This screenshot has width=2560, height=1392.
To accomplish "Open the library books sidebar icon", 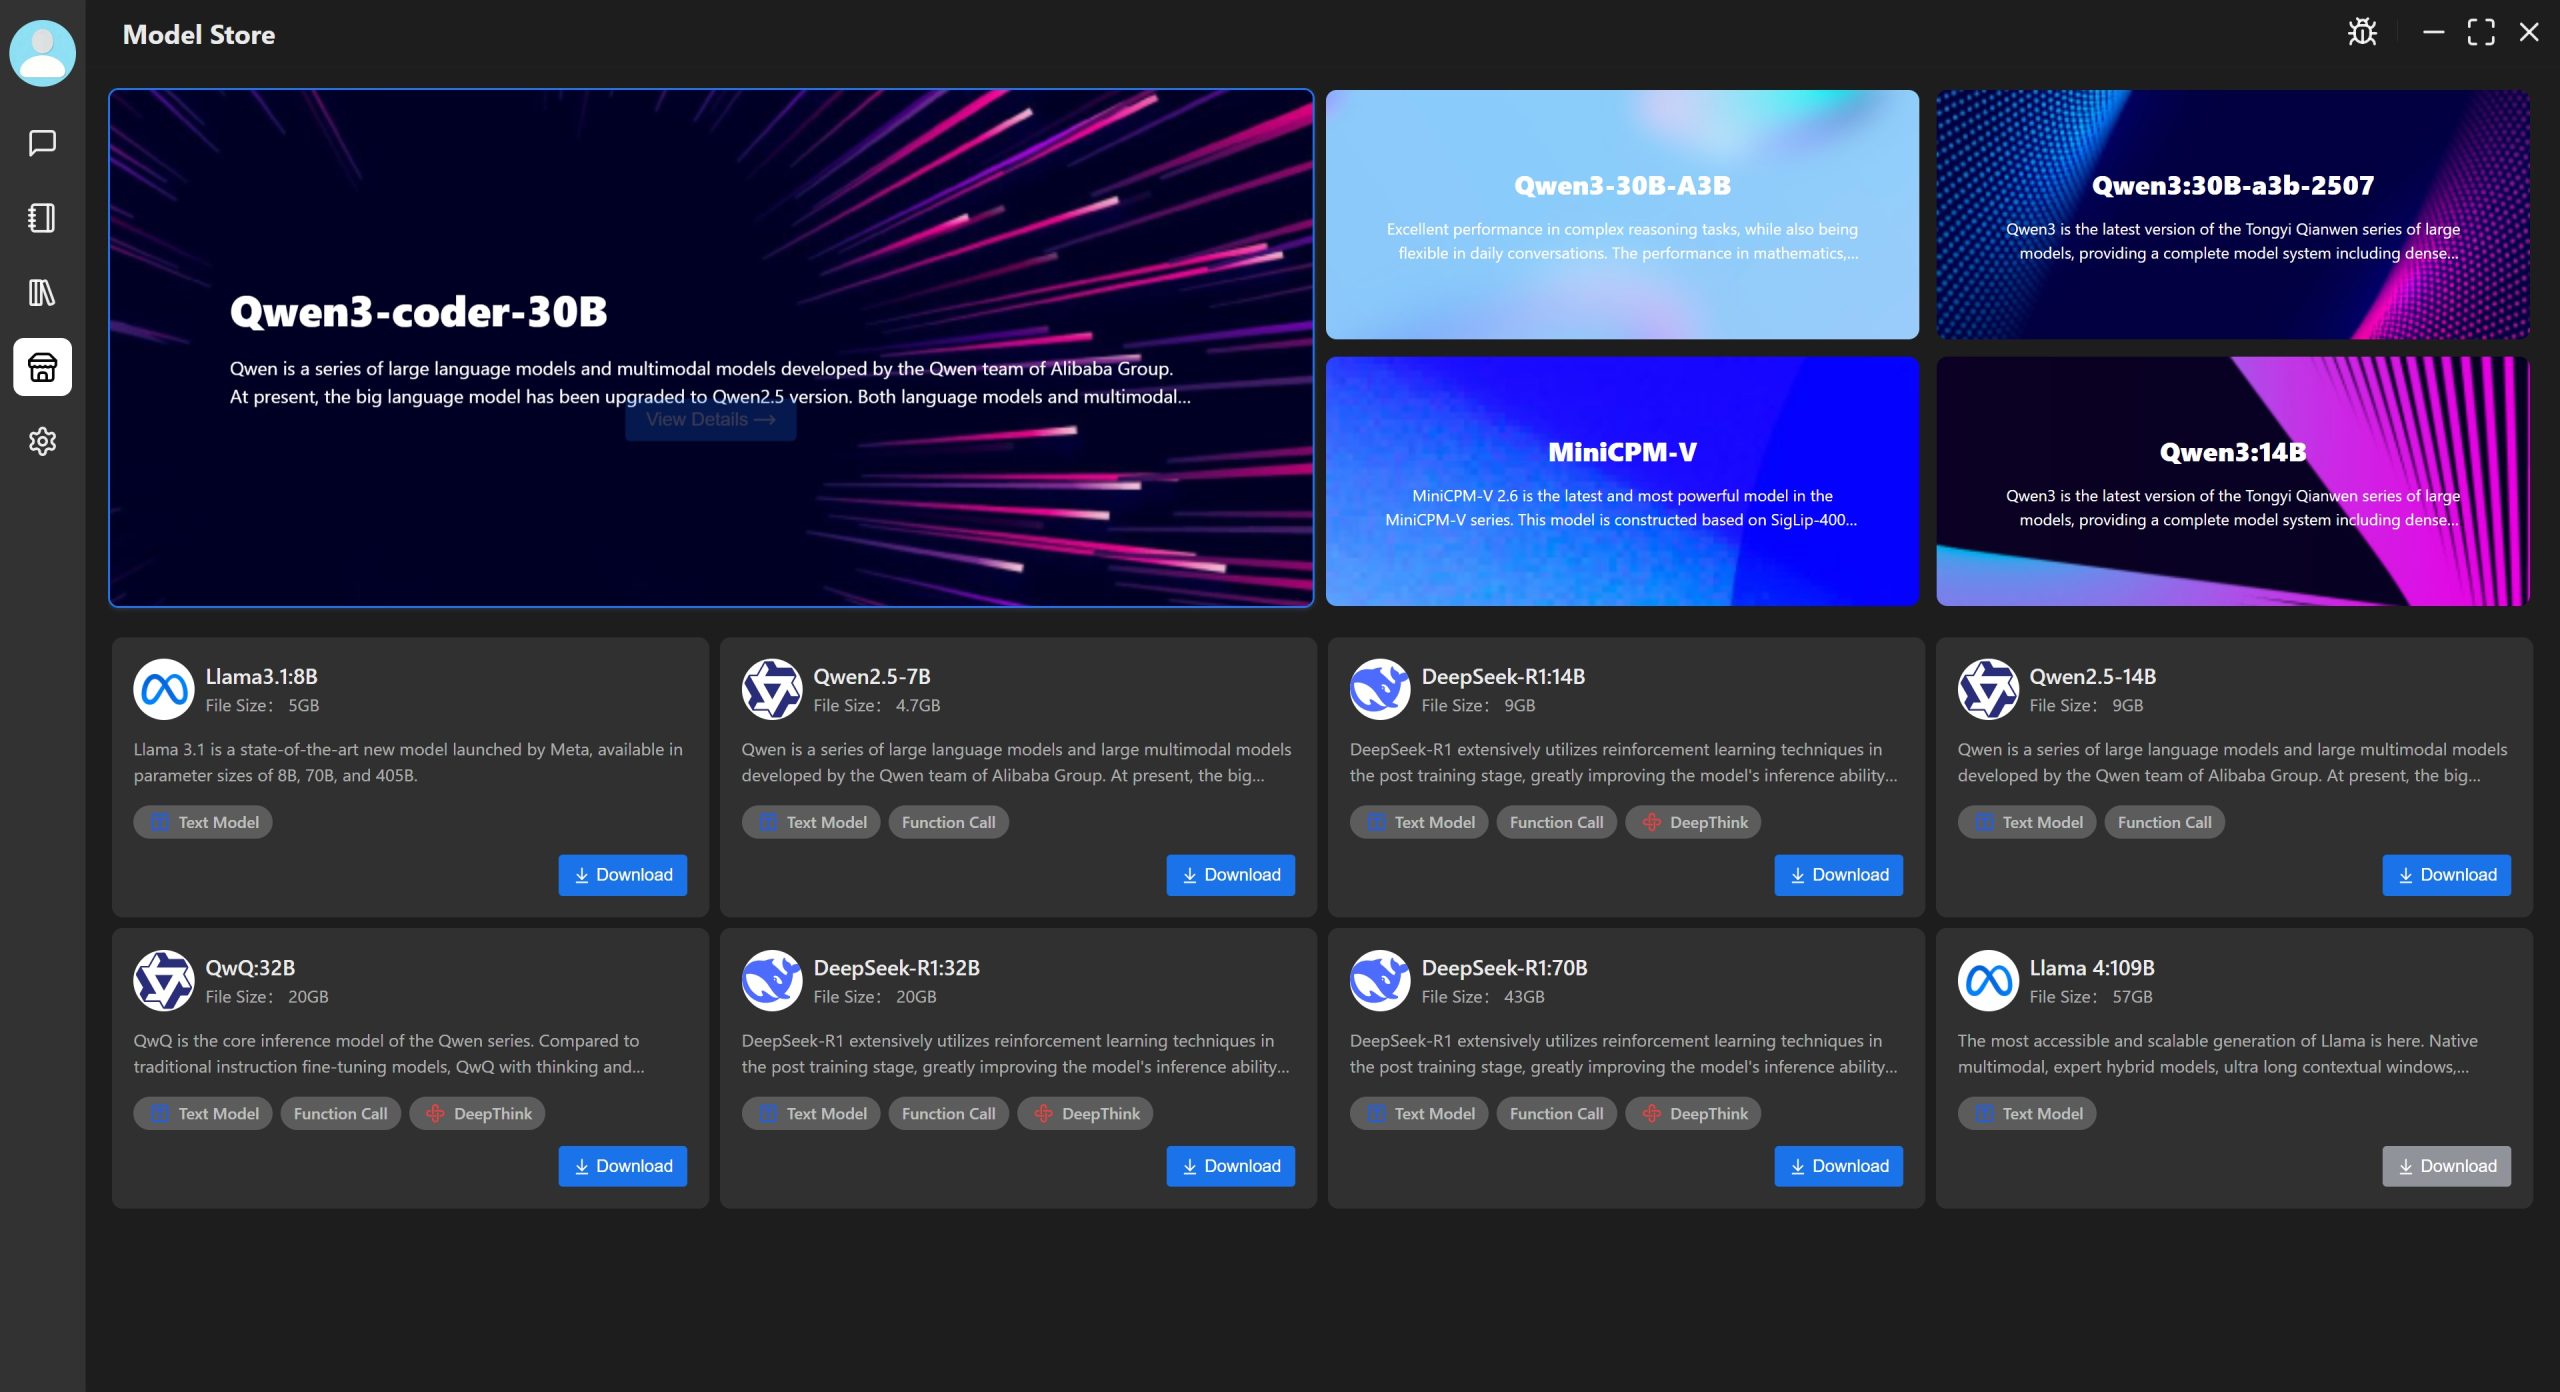I will 42,292.
